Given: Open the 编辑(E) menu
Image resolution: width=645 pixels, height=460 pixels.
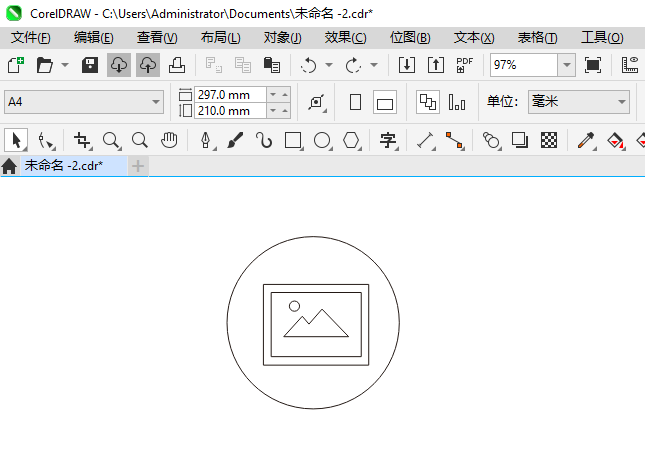Looking at the screenshot, I should [94, 38].
